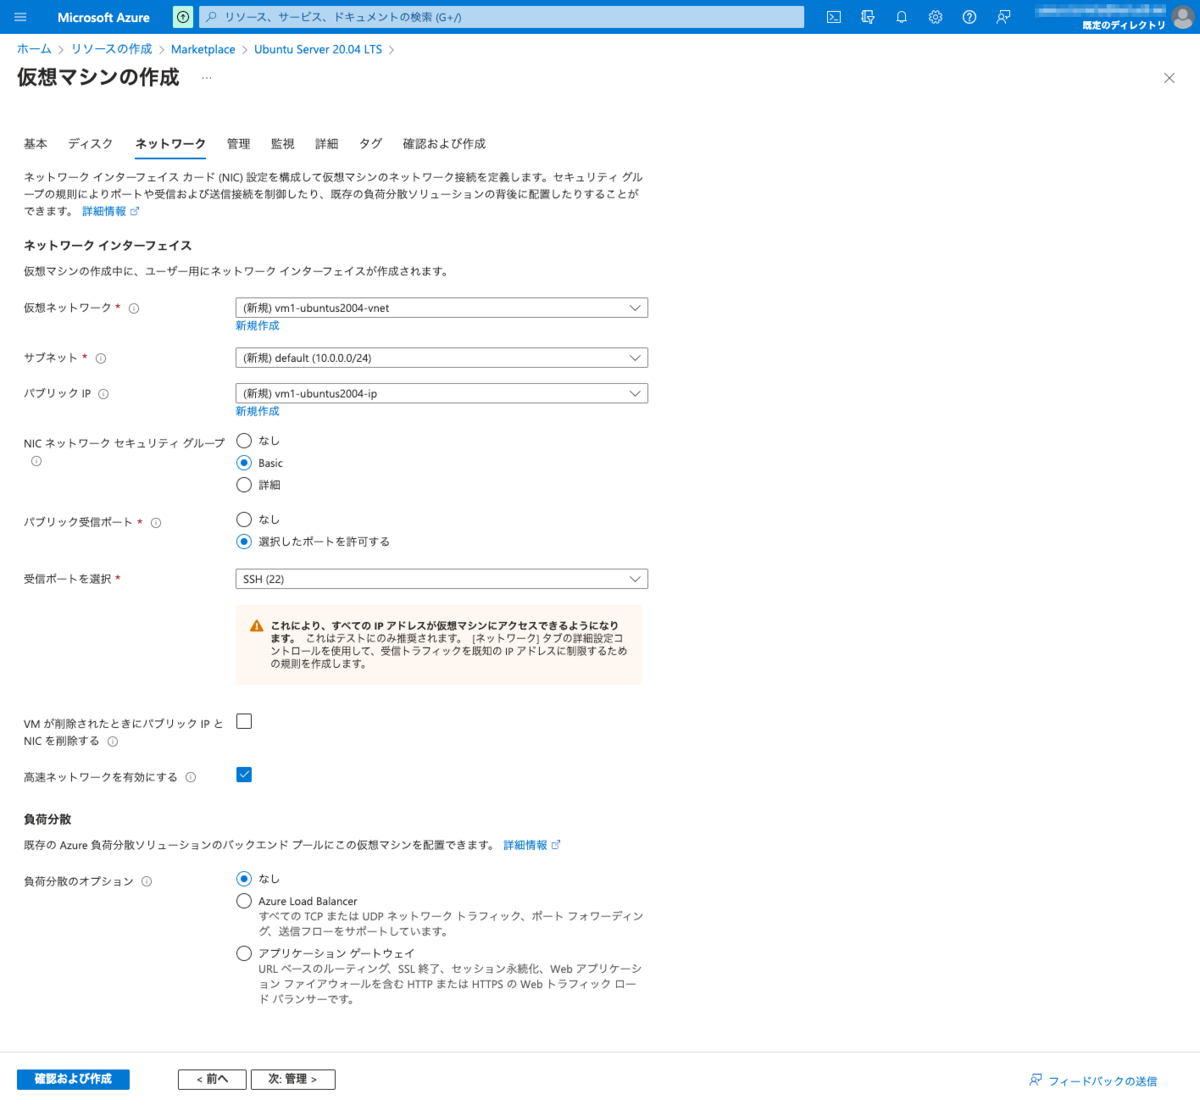Uncheck 高速ネットワークを有効にする checkbox
1200x1111 pixels.
point(244,775)
